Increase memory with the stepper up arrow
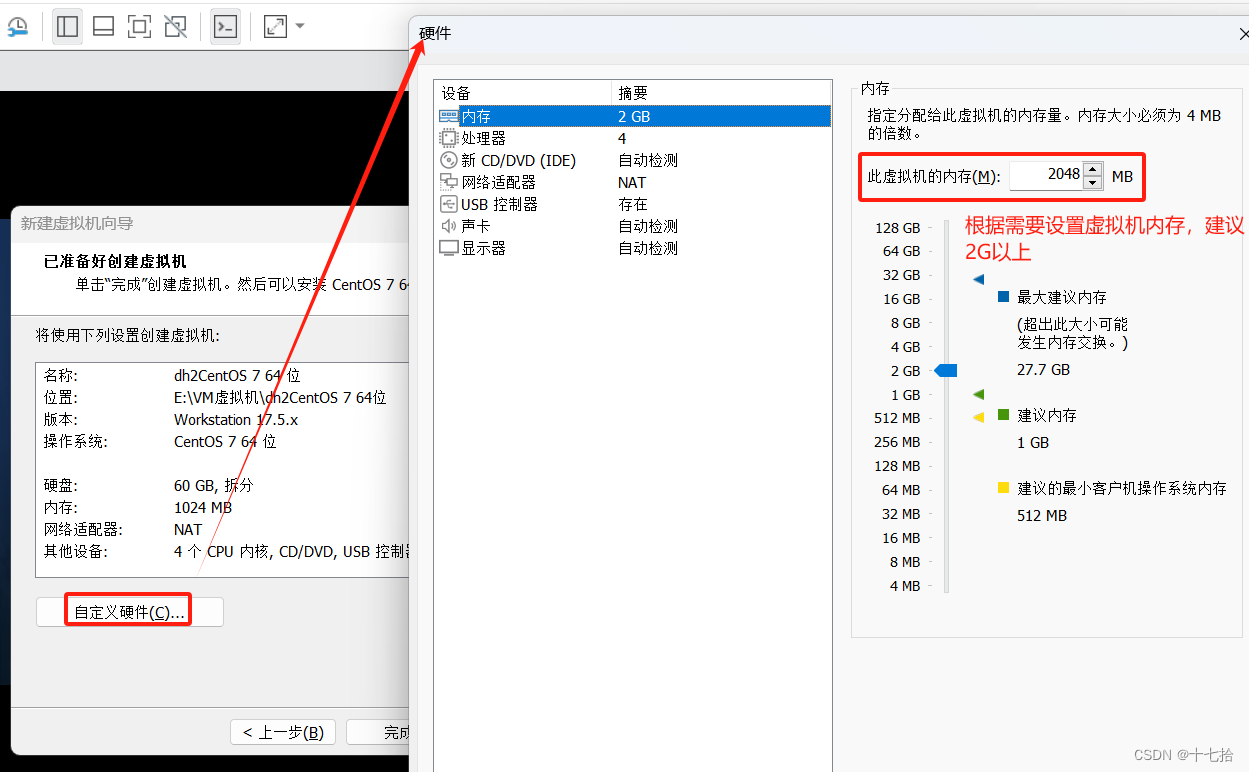This screenshot has width=1249, height=772. tap(1092, 168)
